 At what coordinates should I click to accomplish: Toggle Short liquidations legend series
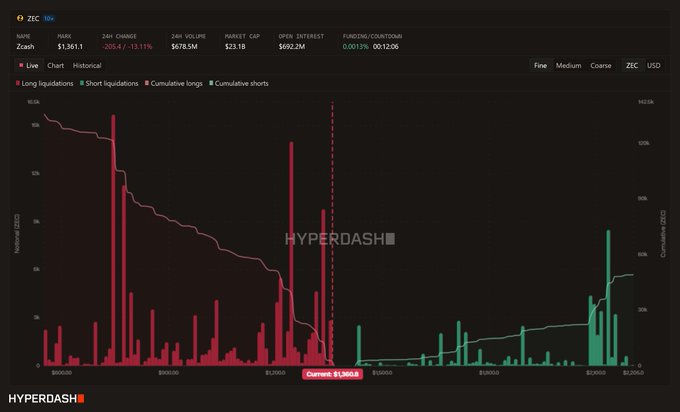109,83
